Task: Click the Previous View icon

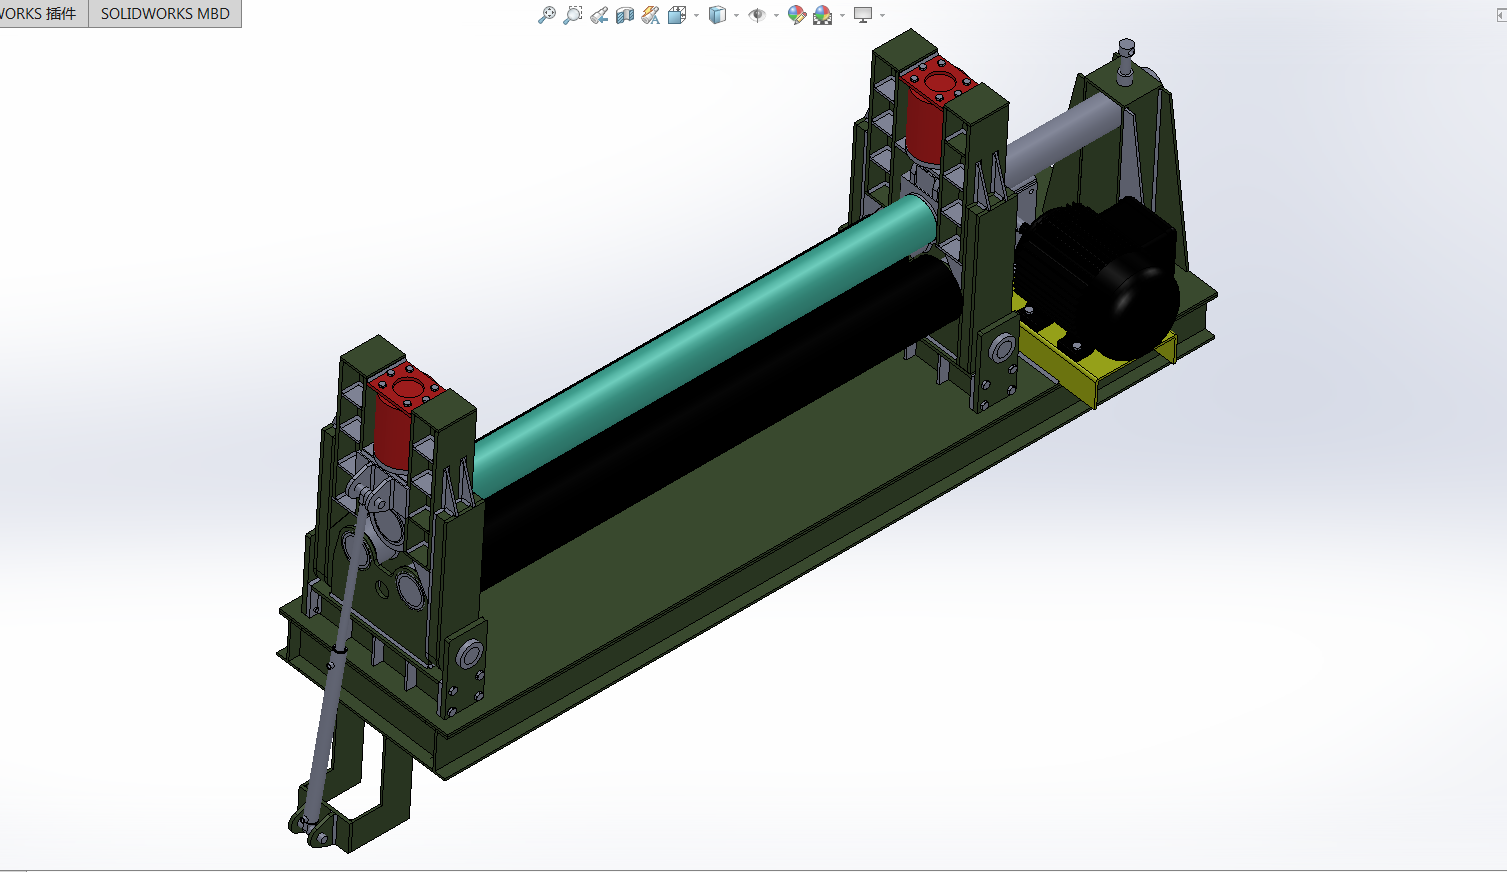Action: (599, 15)
